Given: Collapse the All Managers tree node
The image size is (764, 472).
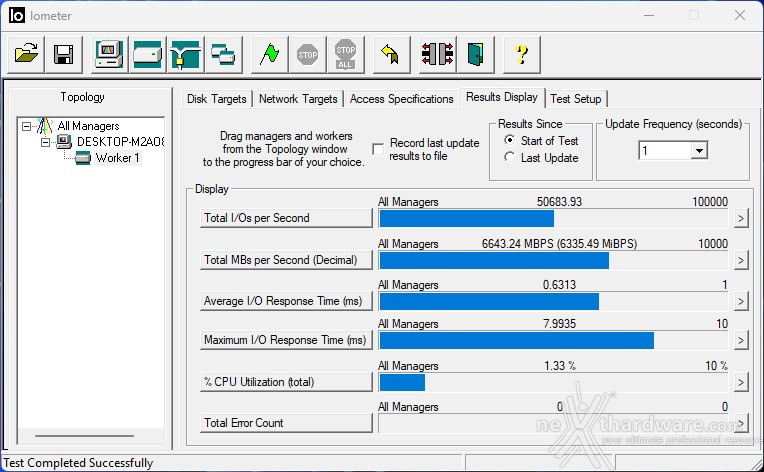Looking at the screenshot, I should [26, 126].
